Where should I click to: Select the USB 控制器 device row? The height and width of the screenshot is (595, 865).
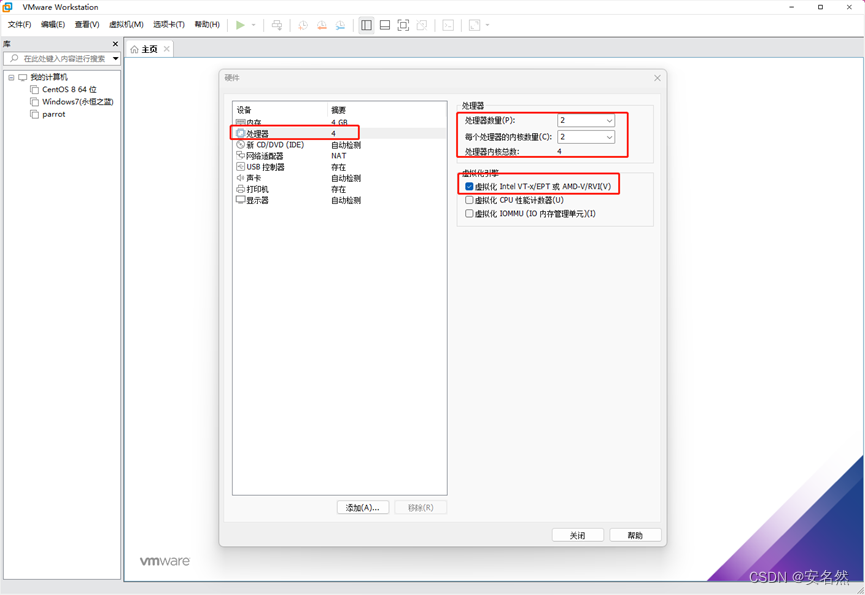pos(339,167)
